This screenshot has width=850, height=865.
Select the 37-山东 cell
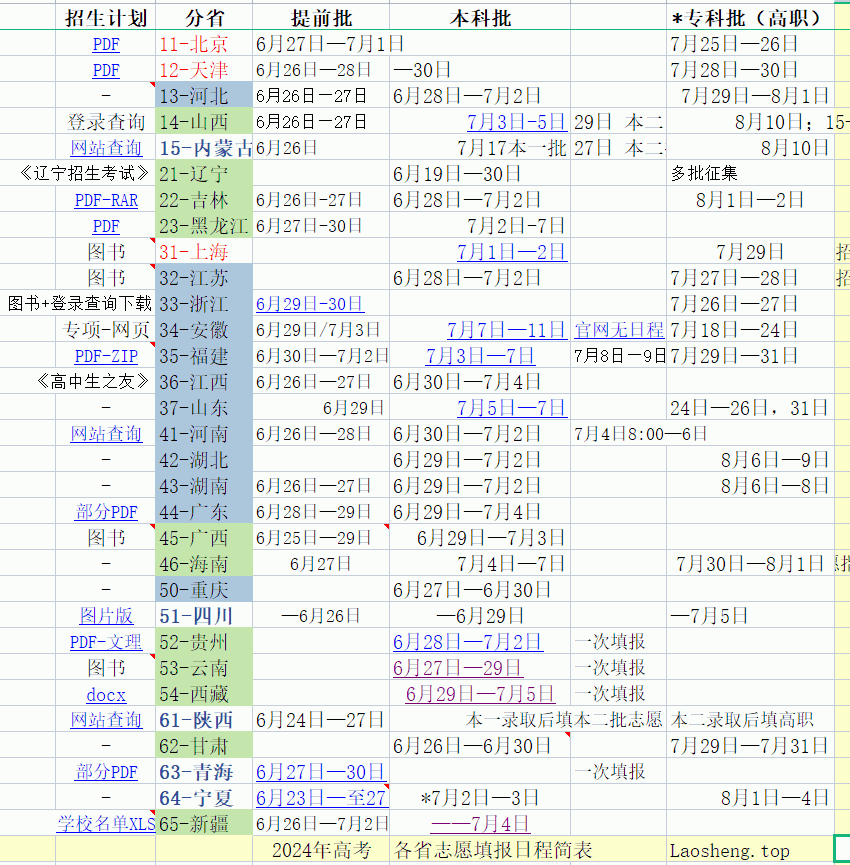[204, 408]
